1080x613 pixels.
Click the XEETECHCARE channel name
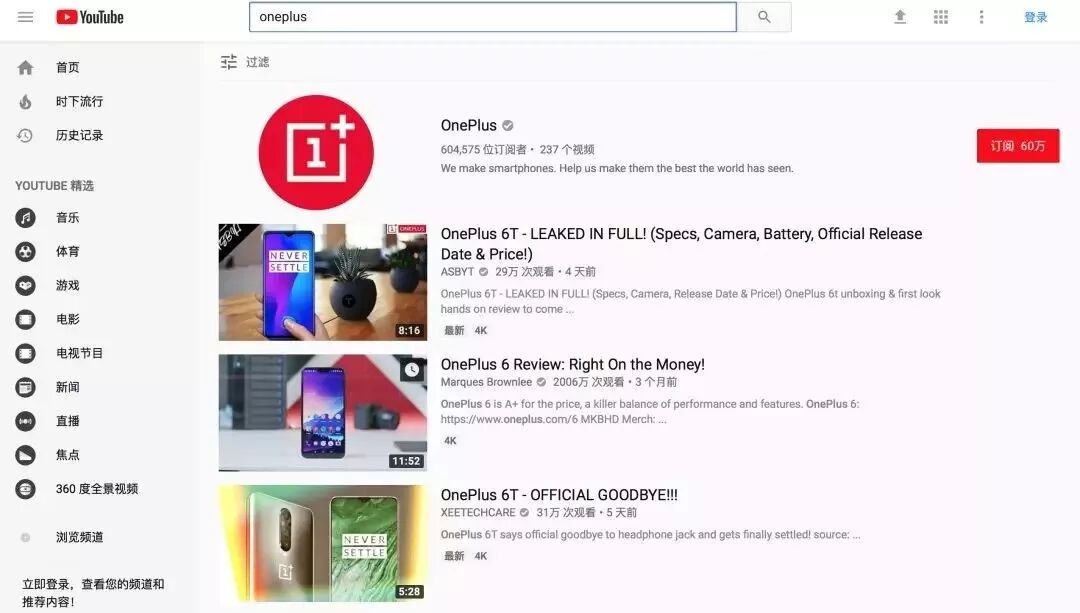478,513
